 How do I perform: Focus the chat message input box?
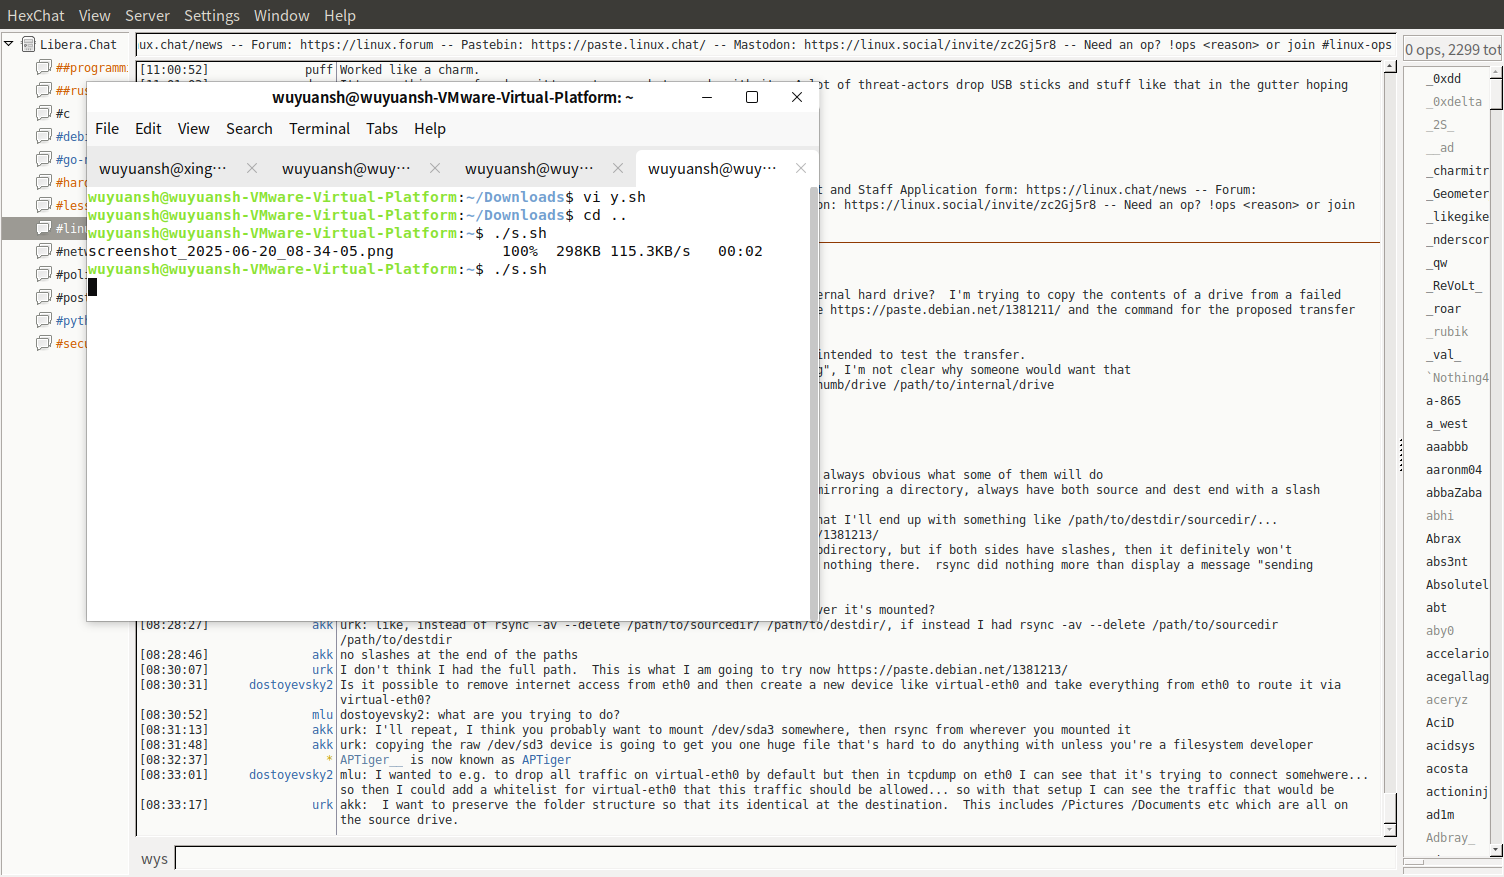(x=780, y=859)
